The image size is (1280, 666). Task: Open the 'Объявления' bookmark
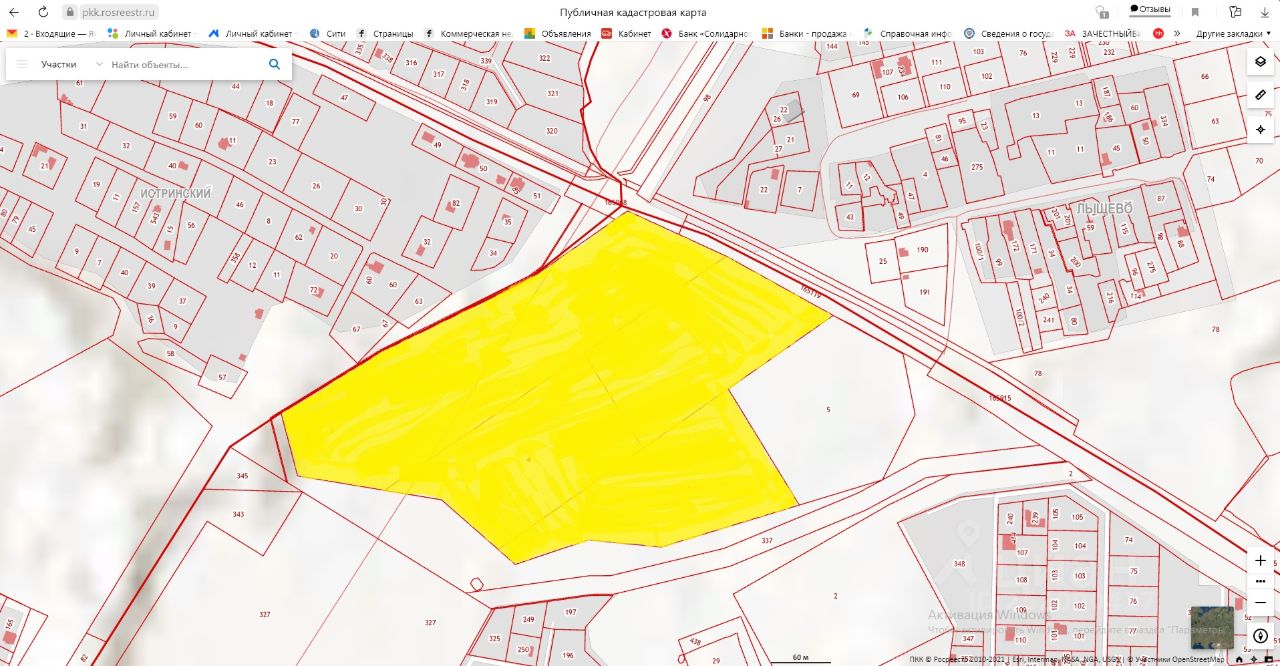tap(558, 33)
